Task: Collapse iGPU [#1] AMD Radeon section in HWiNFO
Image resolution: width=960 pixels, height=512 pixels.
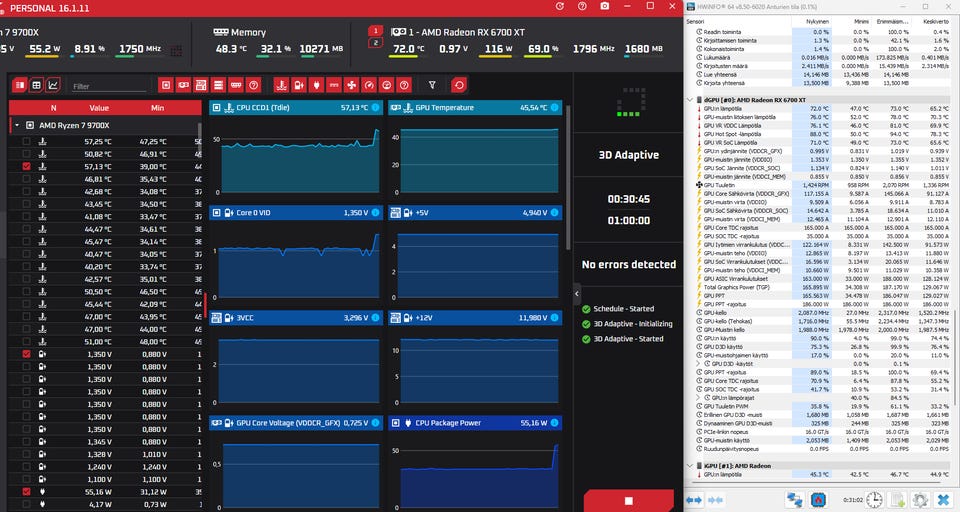Action: (x=690, y=465)
